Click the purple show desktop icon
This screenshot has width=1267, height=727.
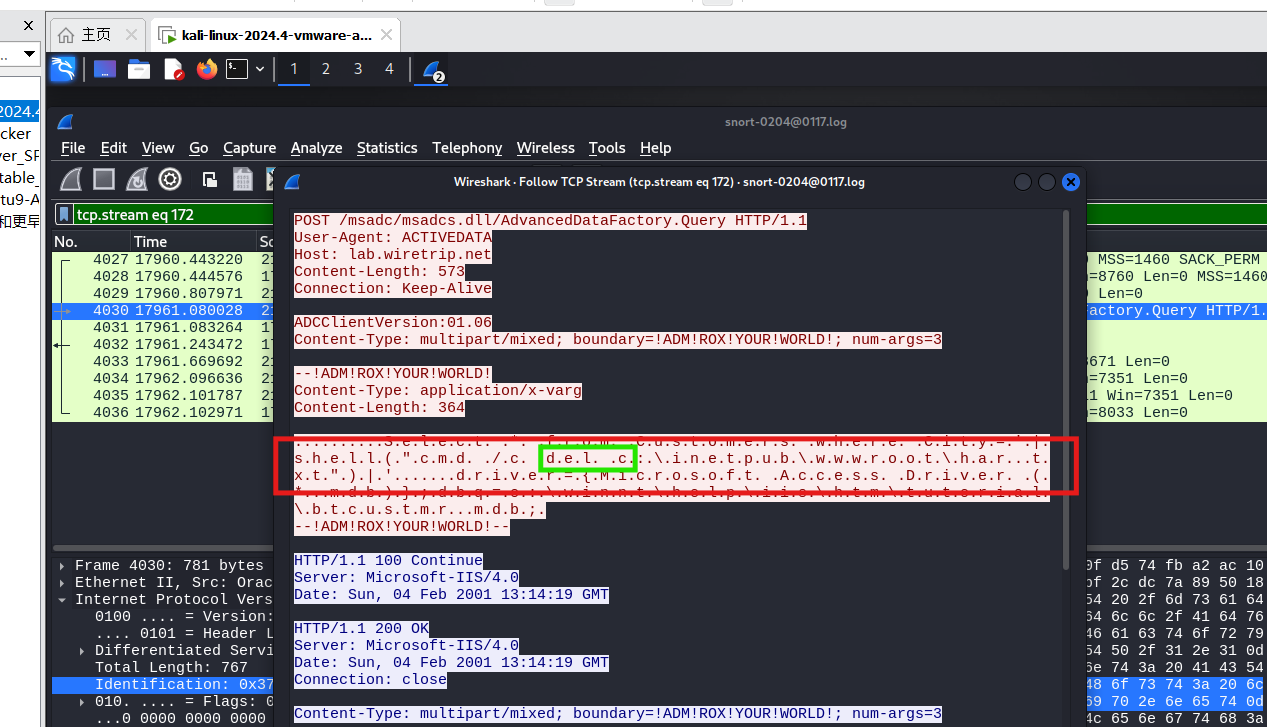coord(105,69)
